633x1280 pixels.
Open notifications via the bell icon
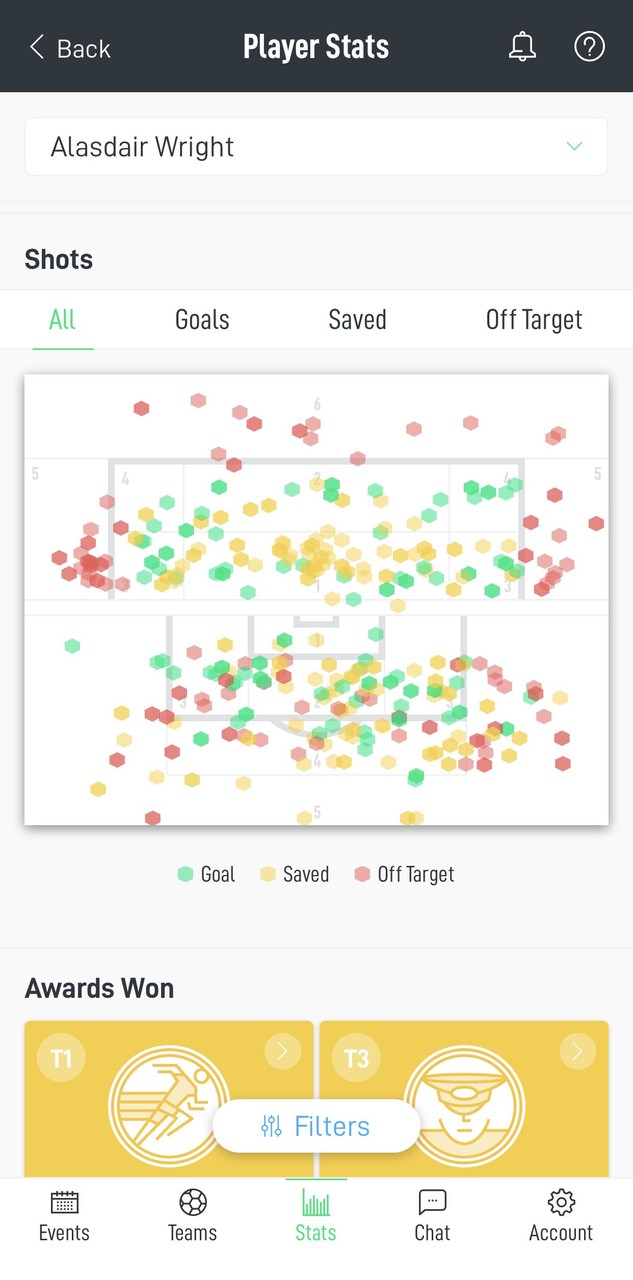coord(521,46)
